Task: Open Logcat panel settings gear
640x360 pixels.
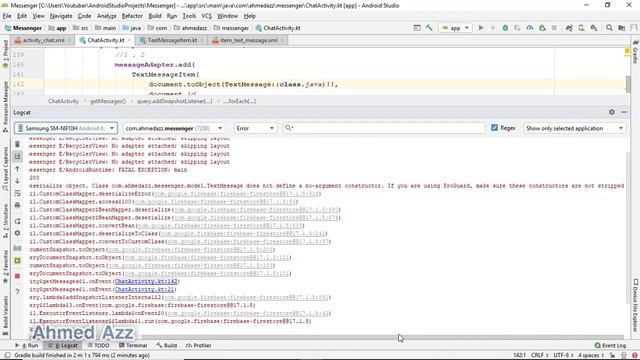Action: (x=611, y=112)
